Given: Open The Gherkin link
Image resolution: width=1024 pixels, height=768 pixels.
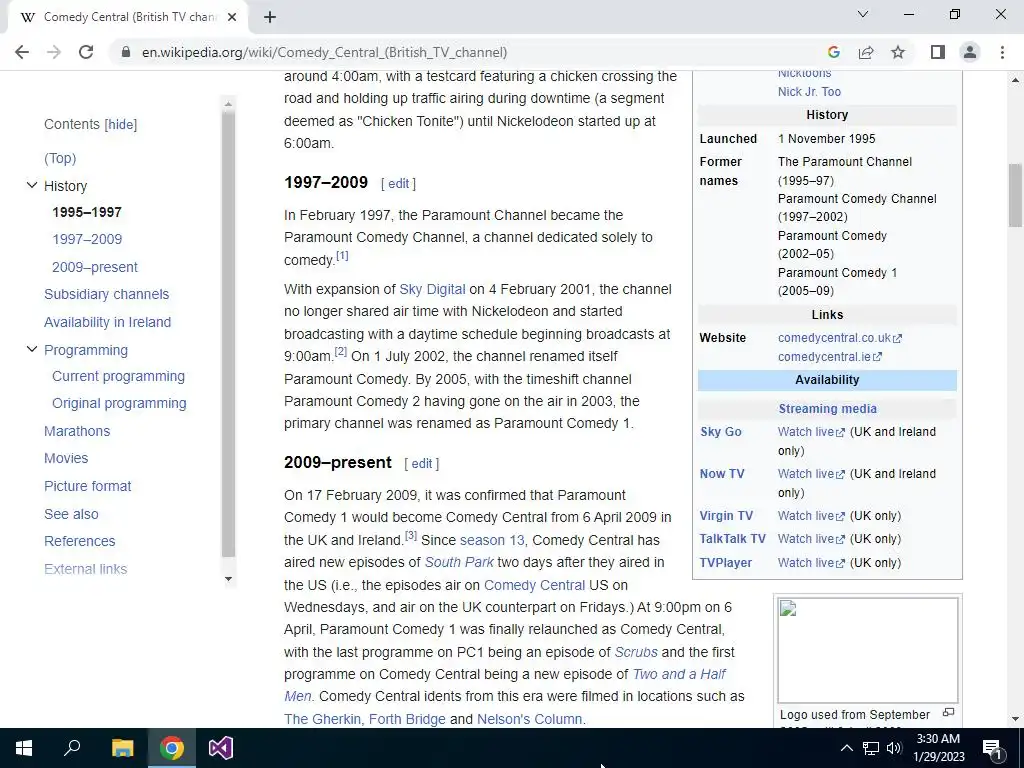Looking at the screenshot, I should 322,719.
